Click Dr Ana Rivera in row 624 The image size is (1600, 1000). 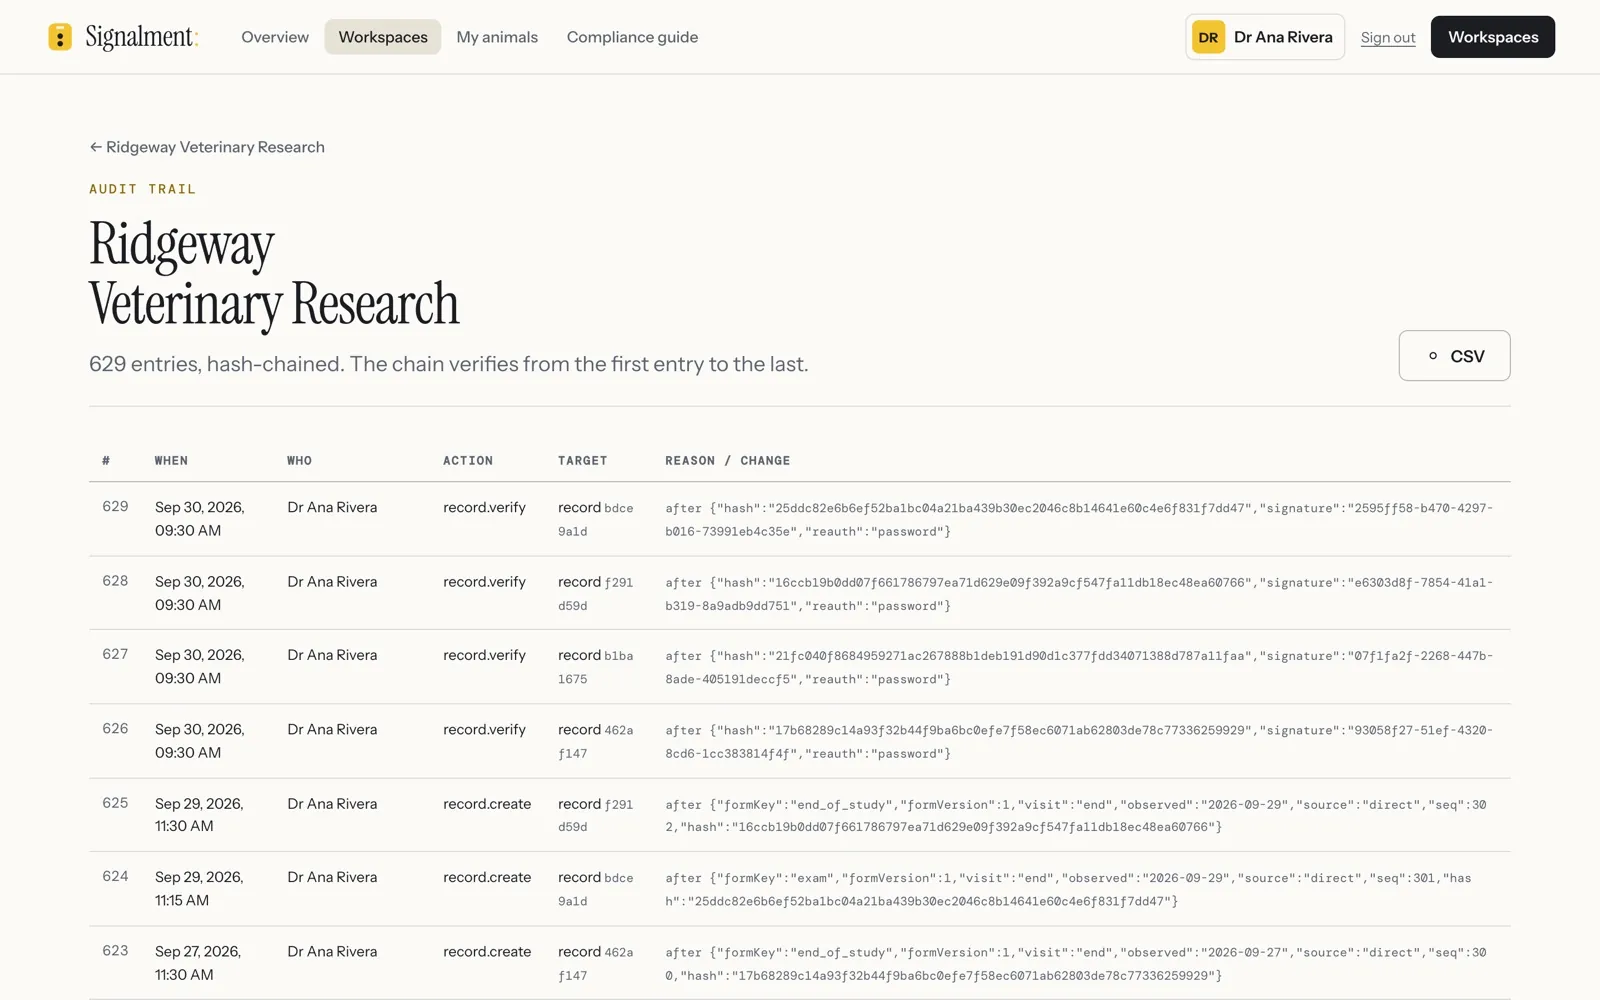(332, 877)
